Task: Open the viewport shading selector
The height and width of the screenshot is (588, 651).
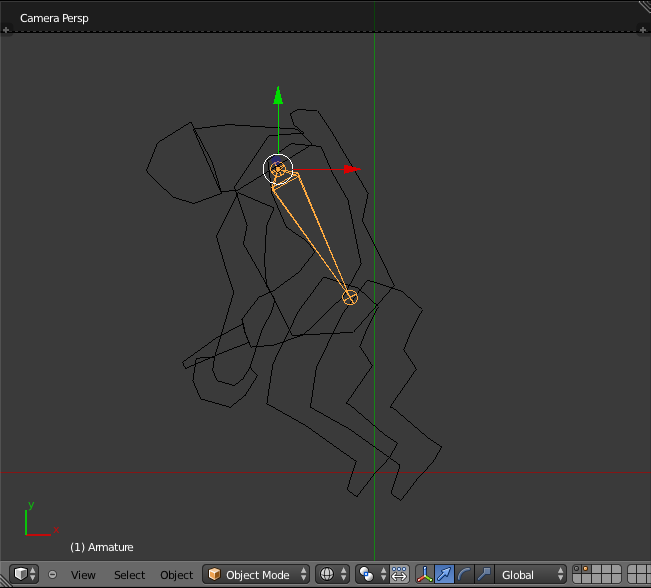Action: (x=330, y=575)
